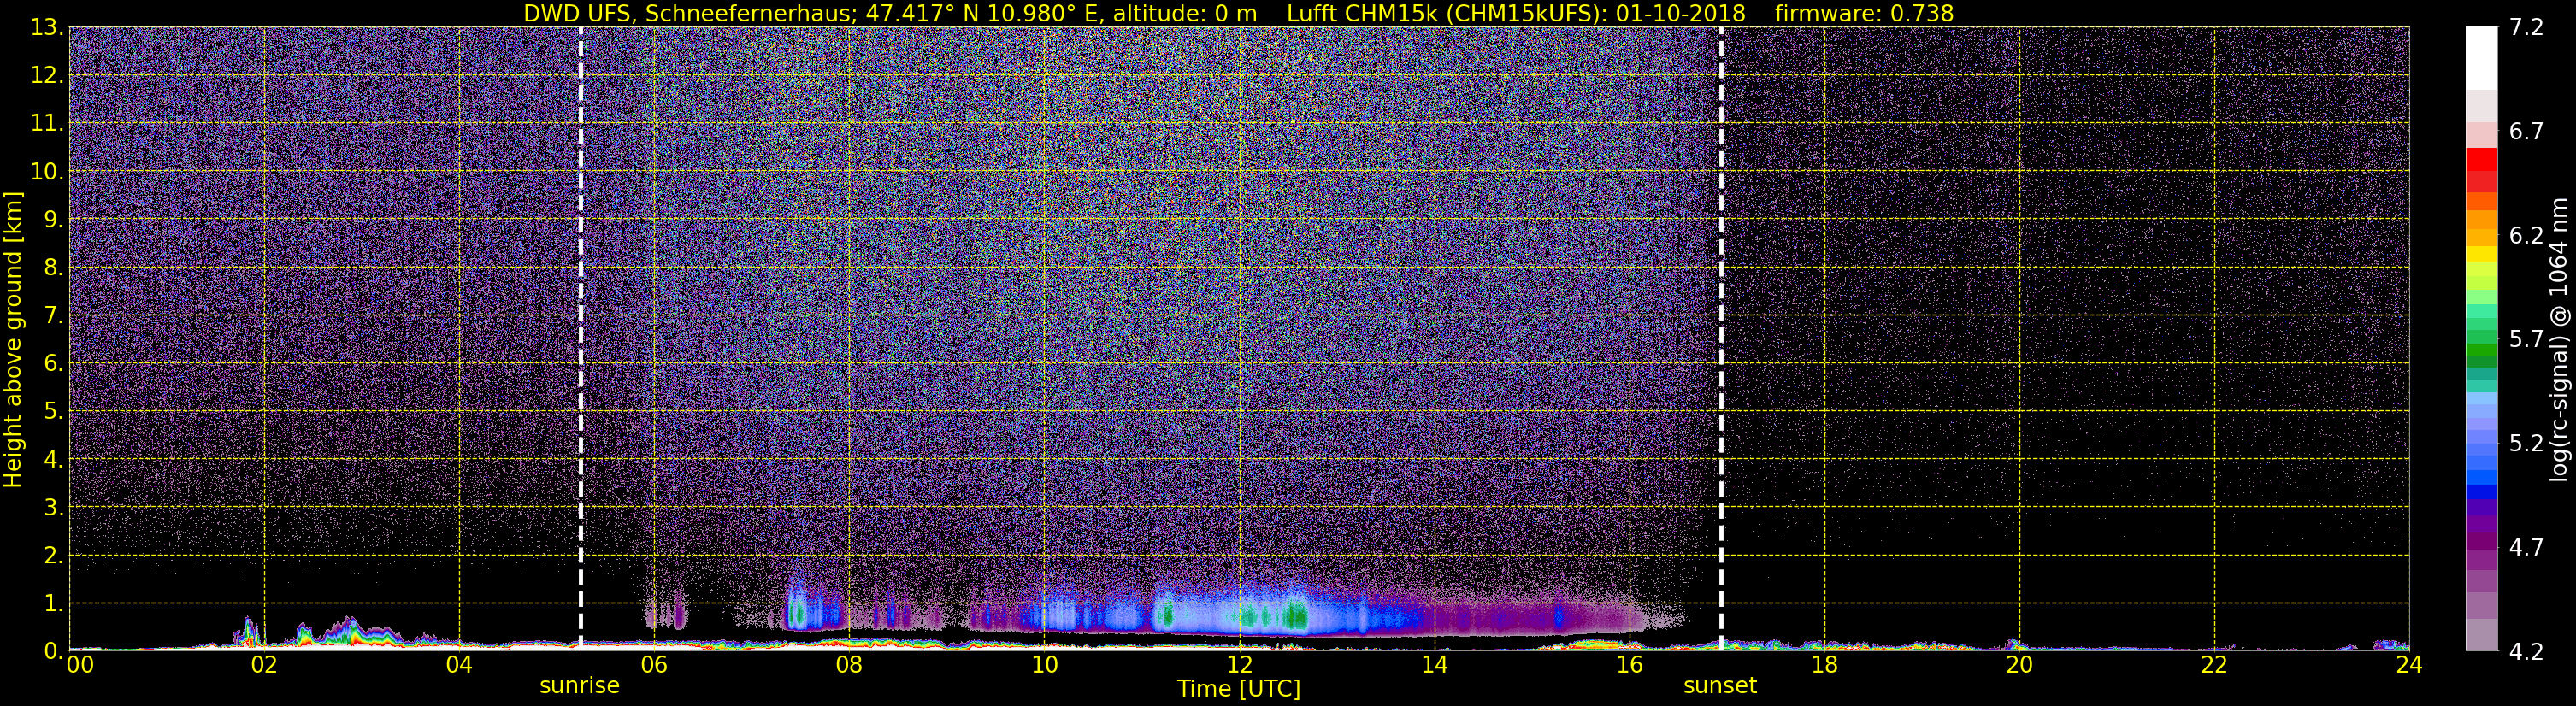
Task: Click the time axis tick '04'
Action: point(459,665)
